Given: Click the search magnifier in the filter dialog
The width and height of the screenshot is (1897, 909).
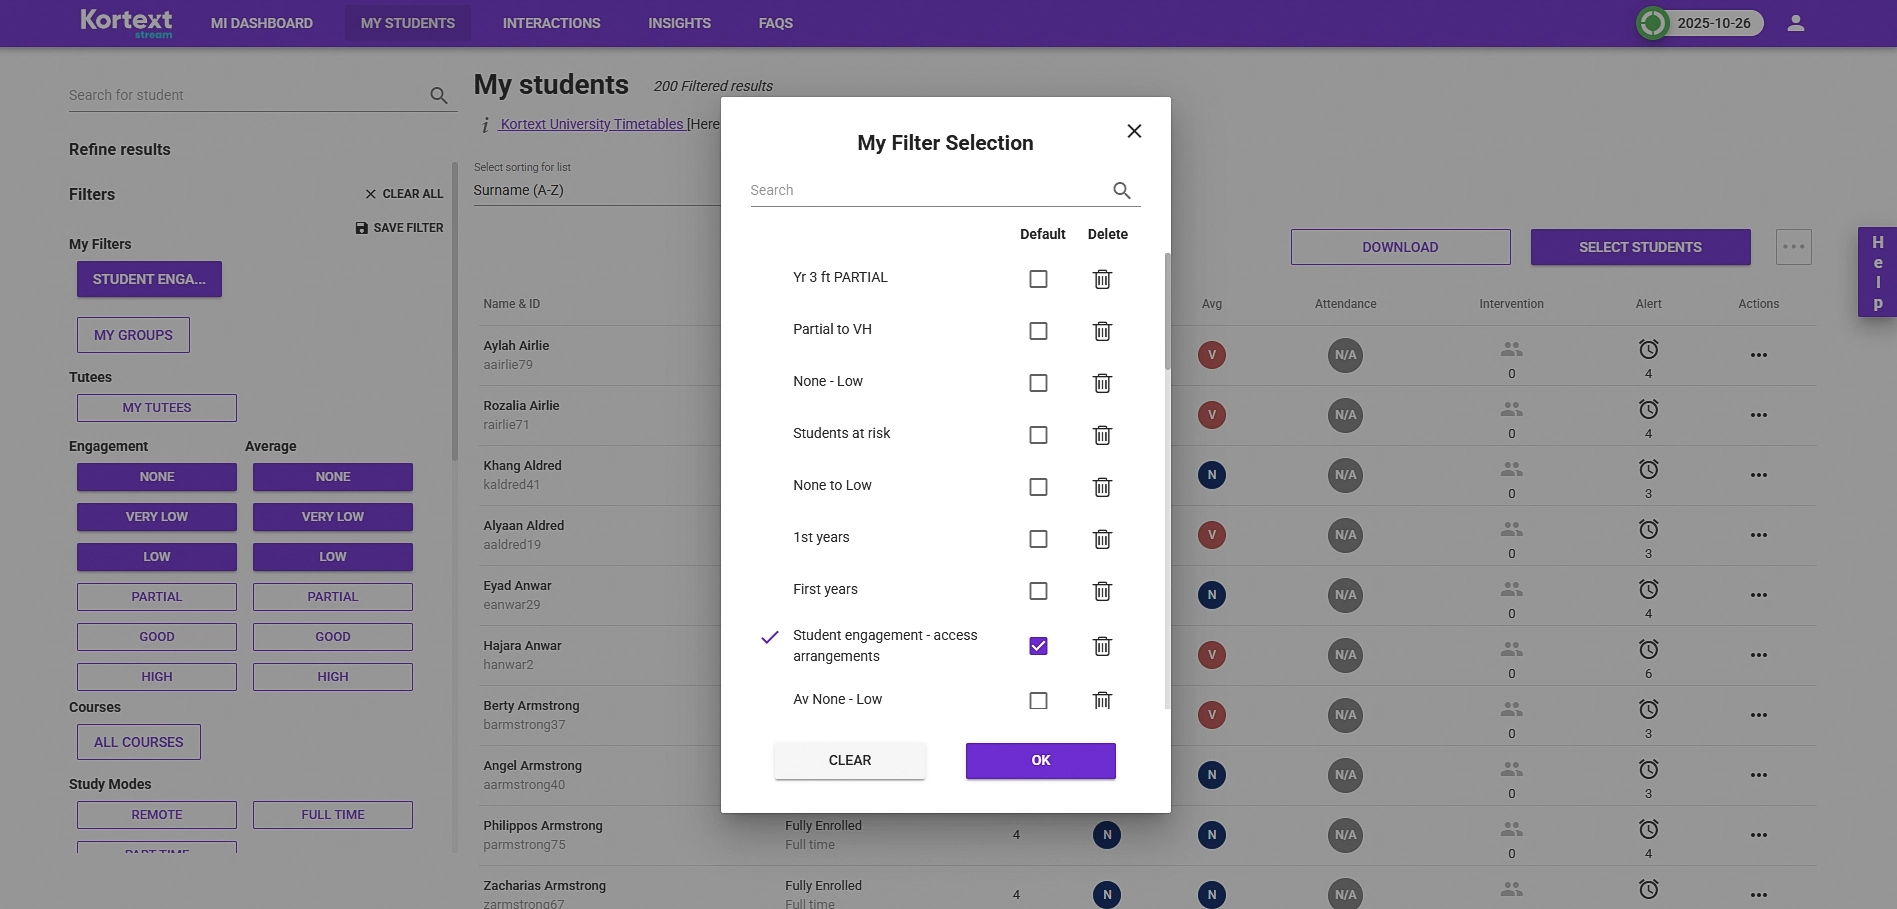Looking at the screenshot, I should click(1120, 190).
